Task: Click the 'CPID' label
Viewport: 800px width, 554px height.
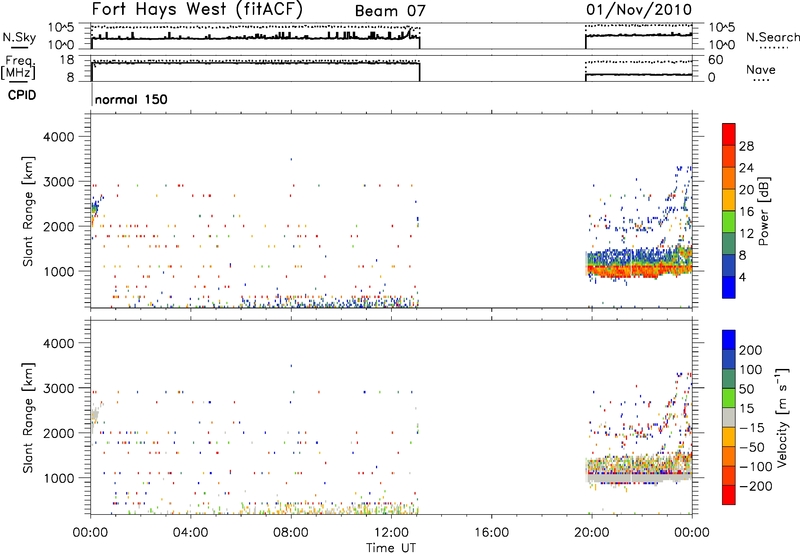Action: (x=22, y=95)
